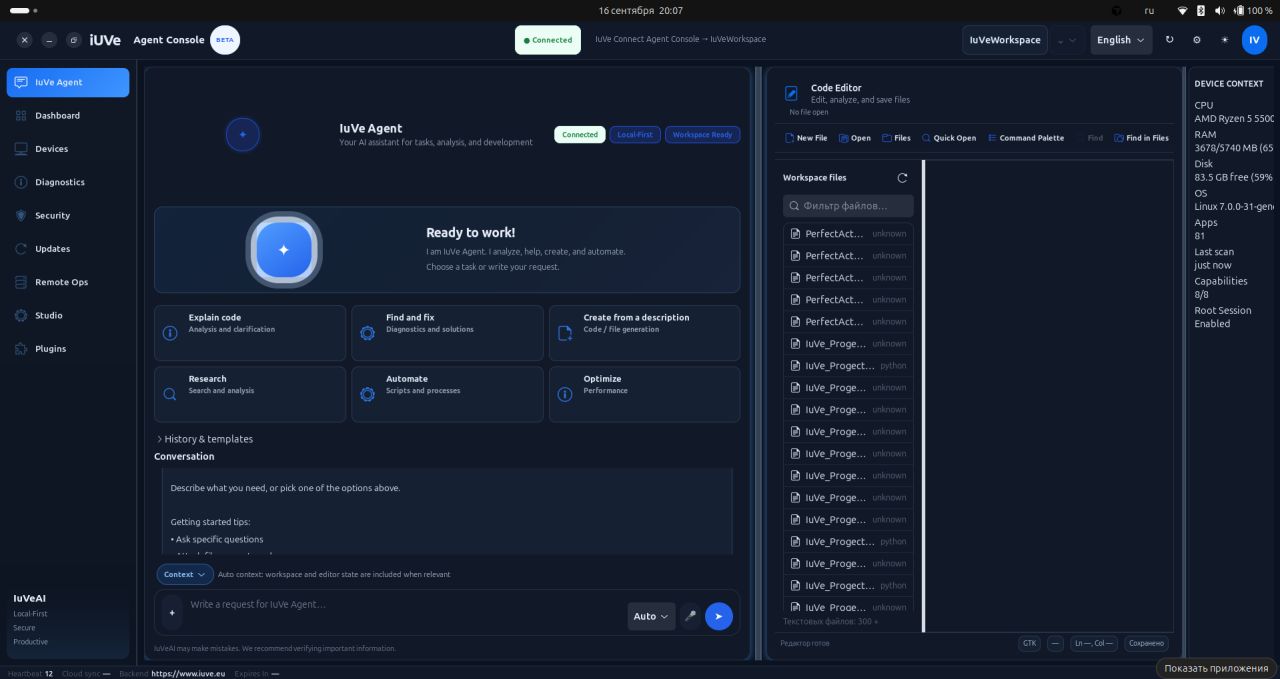The image size is (1280, 679).
Task: Focus the Write a request for IuVe Agent field
Action: point(405,605)
